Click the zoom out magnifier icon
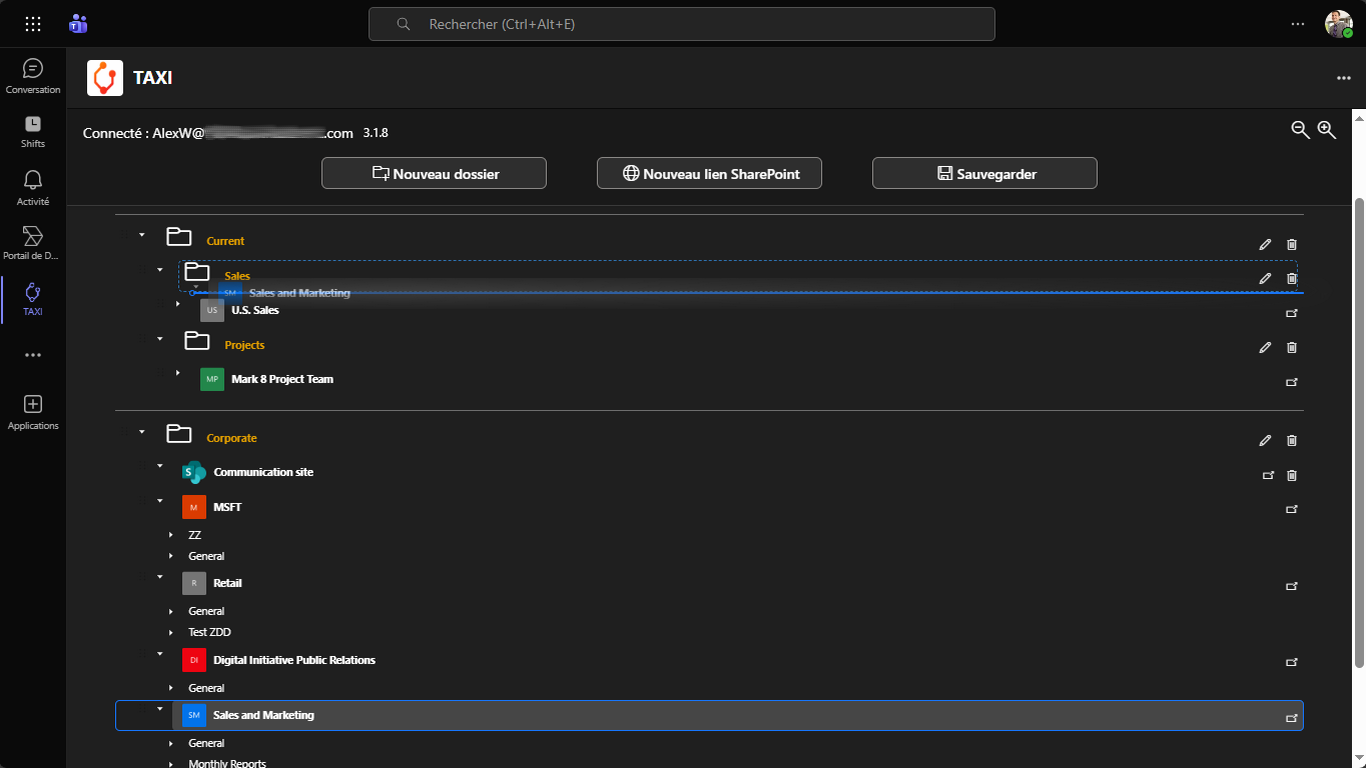Viewport: 1366px width, 768px height. point(1300,130)
